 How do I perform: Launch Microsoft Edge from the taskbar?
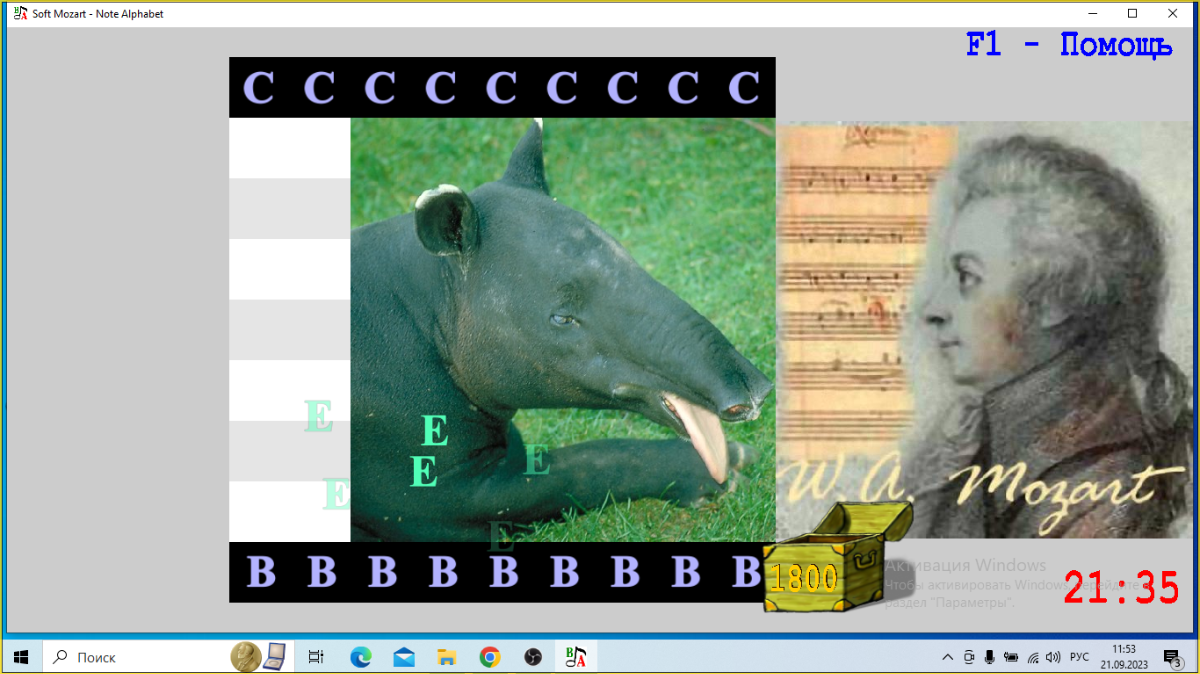[x=360, y=657]
